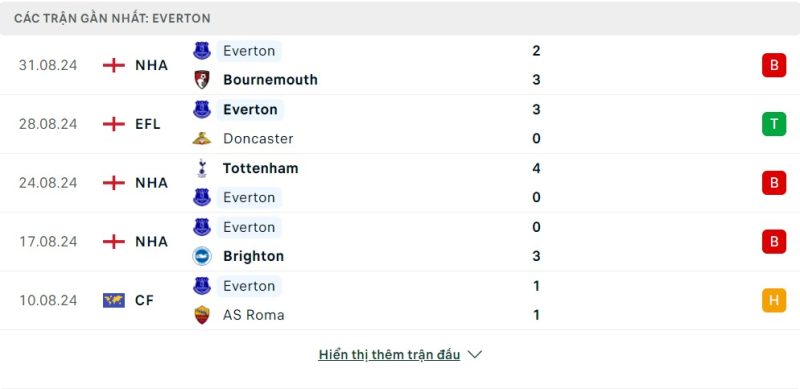Expand more matches with the chevron arrow
The image size is (800, 389).
pos(474,354)
